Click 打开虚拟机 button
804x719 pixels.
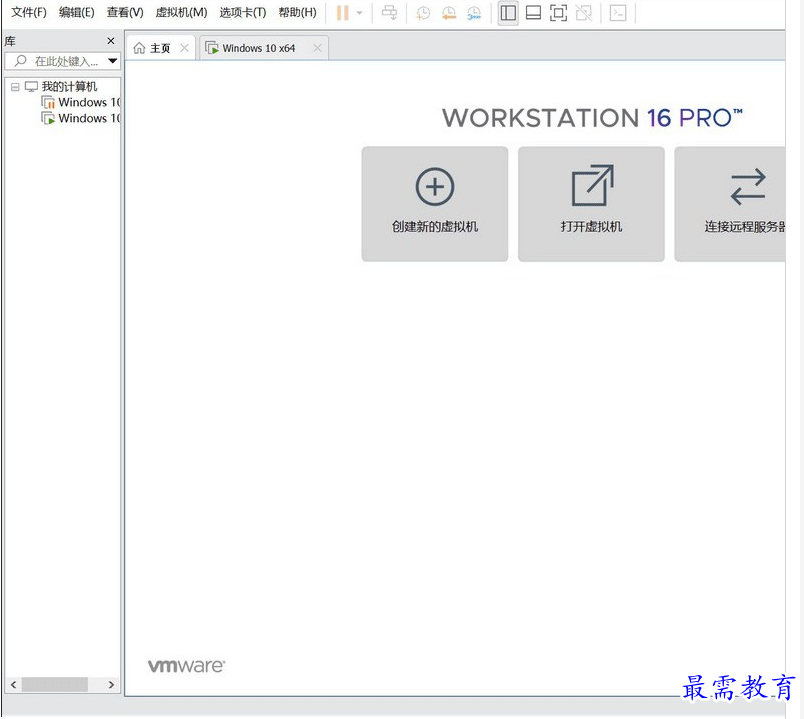click(591, 204)
